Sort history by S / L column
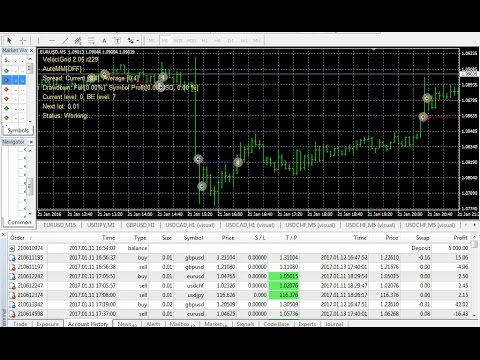Viewport: 480px width, 360px height. pos(260,238)
